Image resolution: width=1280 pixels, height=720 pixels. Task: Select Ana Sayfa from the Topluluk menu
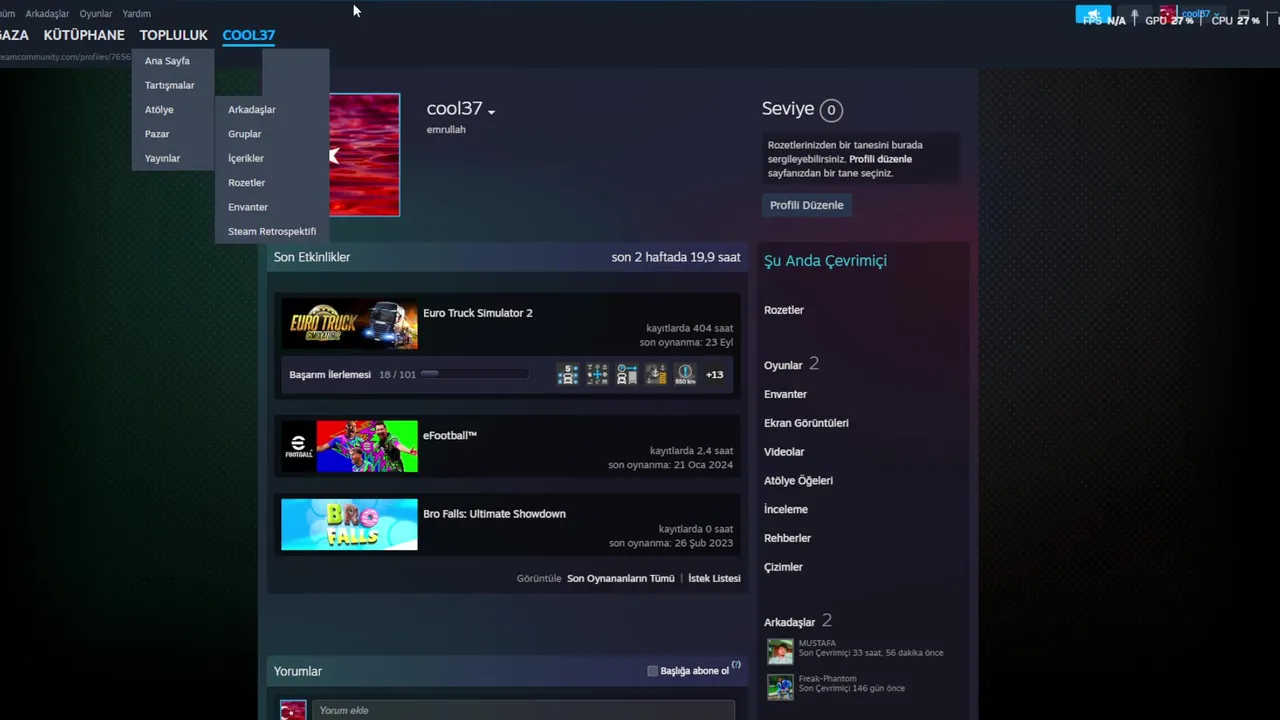167,61
